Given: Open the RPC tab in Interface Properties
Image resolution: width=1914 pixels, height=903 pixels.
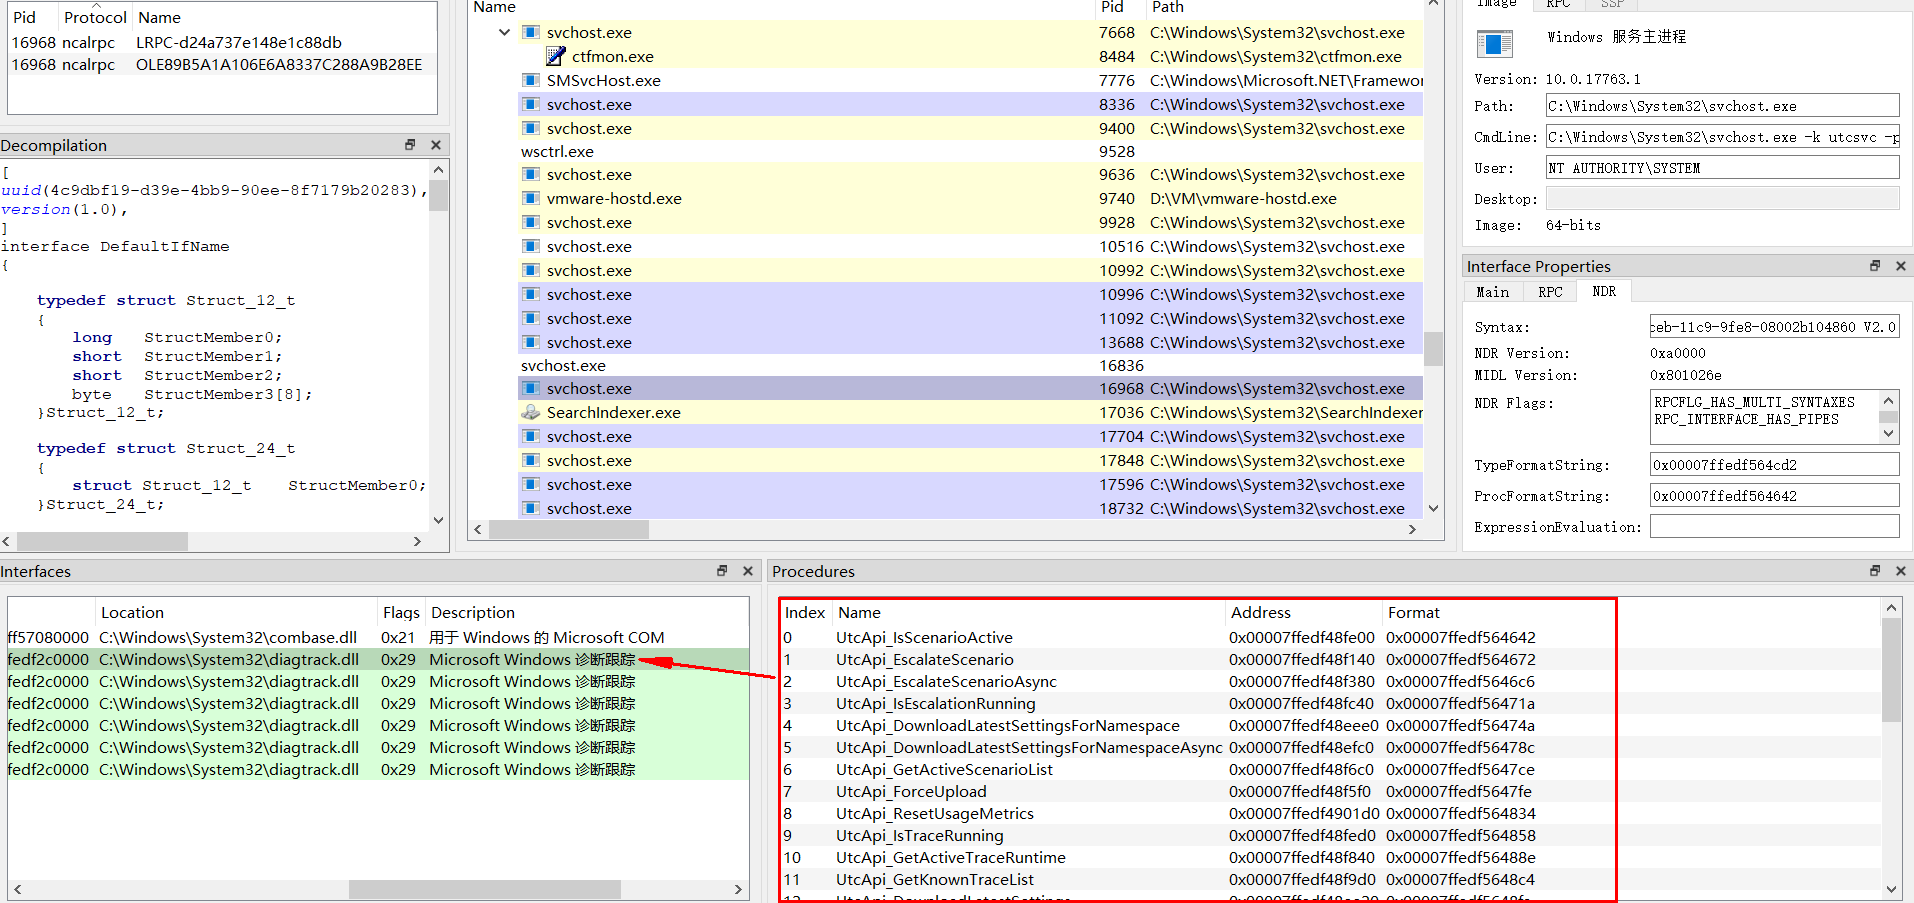Looking at the screenshot, I should coord(1549,291).
